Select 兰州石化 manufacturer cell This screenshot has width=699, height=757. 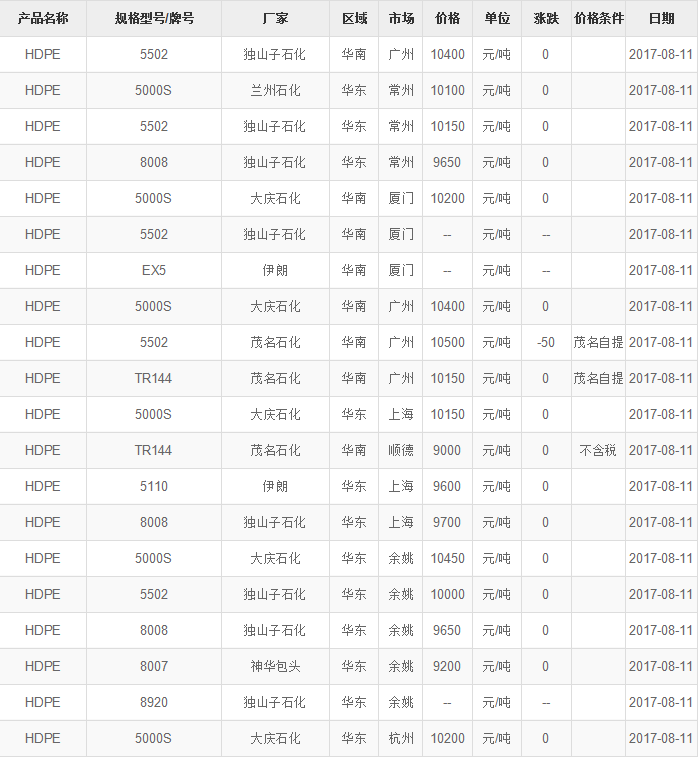pos(275,90)
